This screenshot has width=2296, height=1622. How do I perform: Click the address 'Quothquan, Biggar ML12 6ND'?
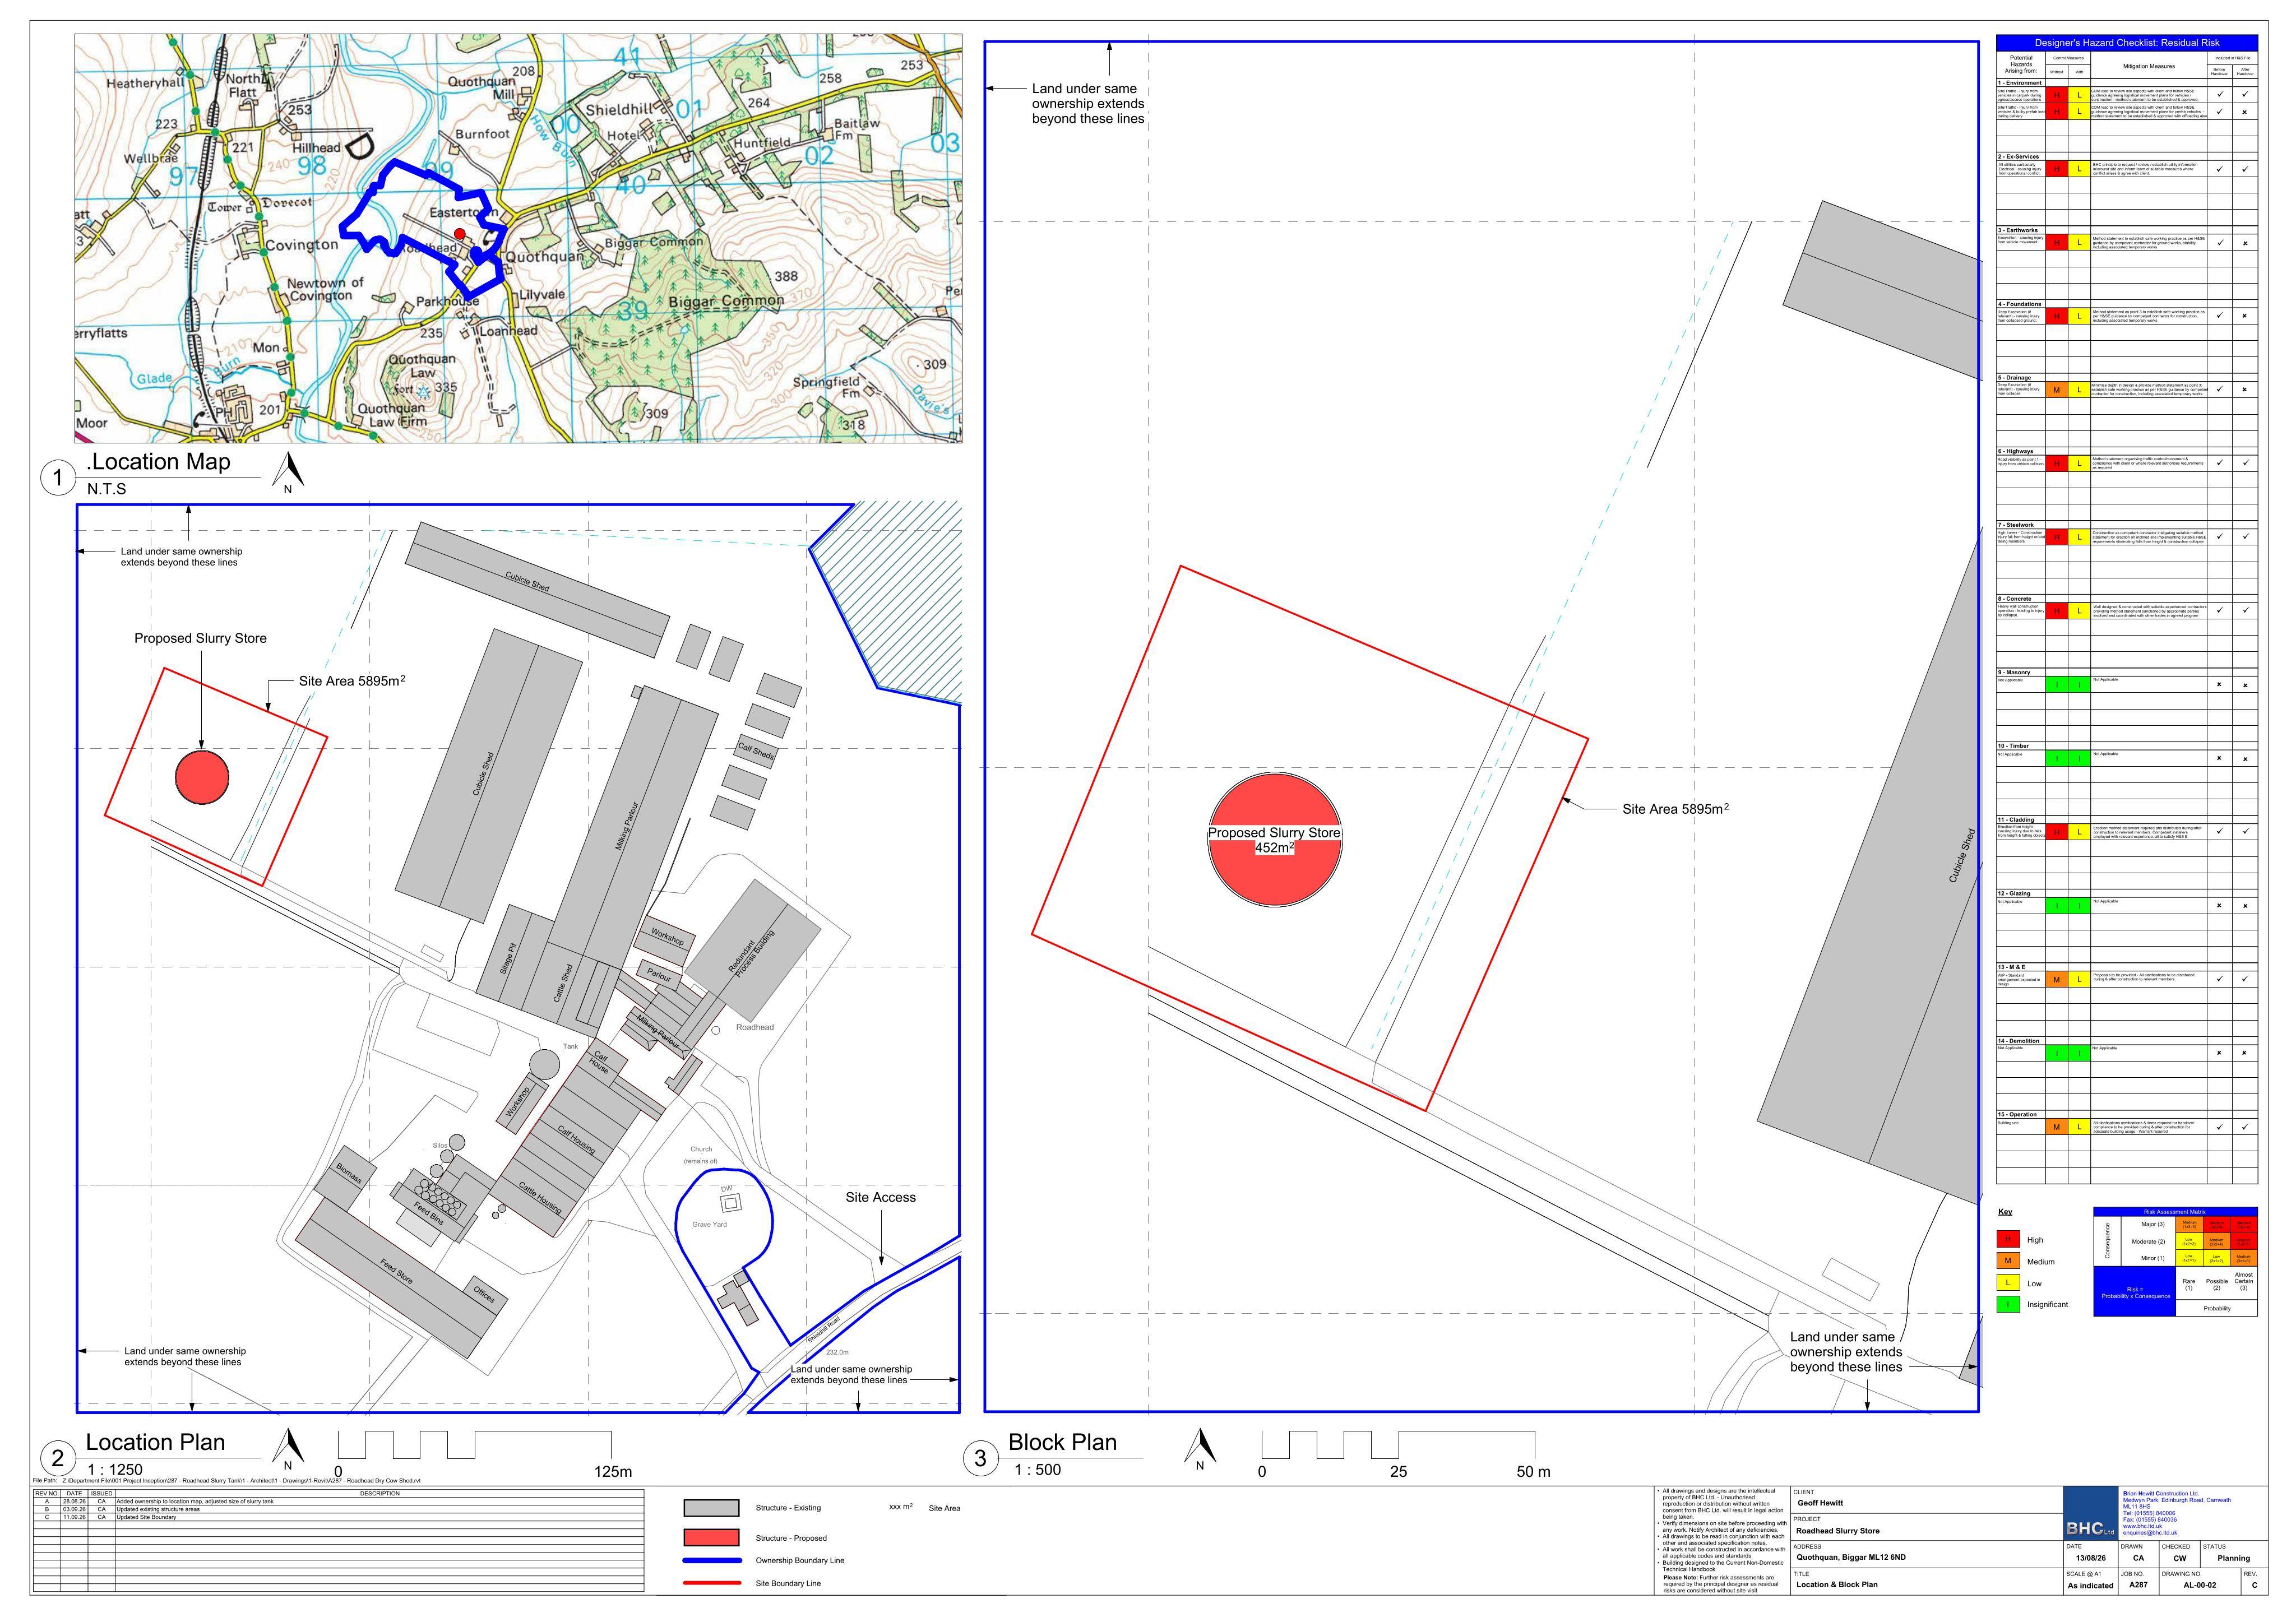[x=1851, y=1557]
